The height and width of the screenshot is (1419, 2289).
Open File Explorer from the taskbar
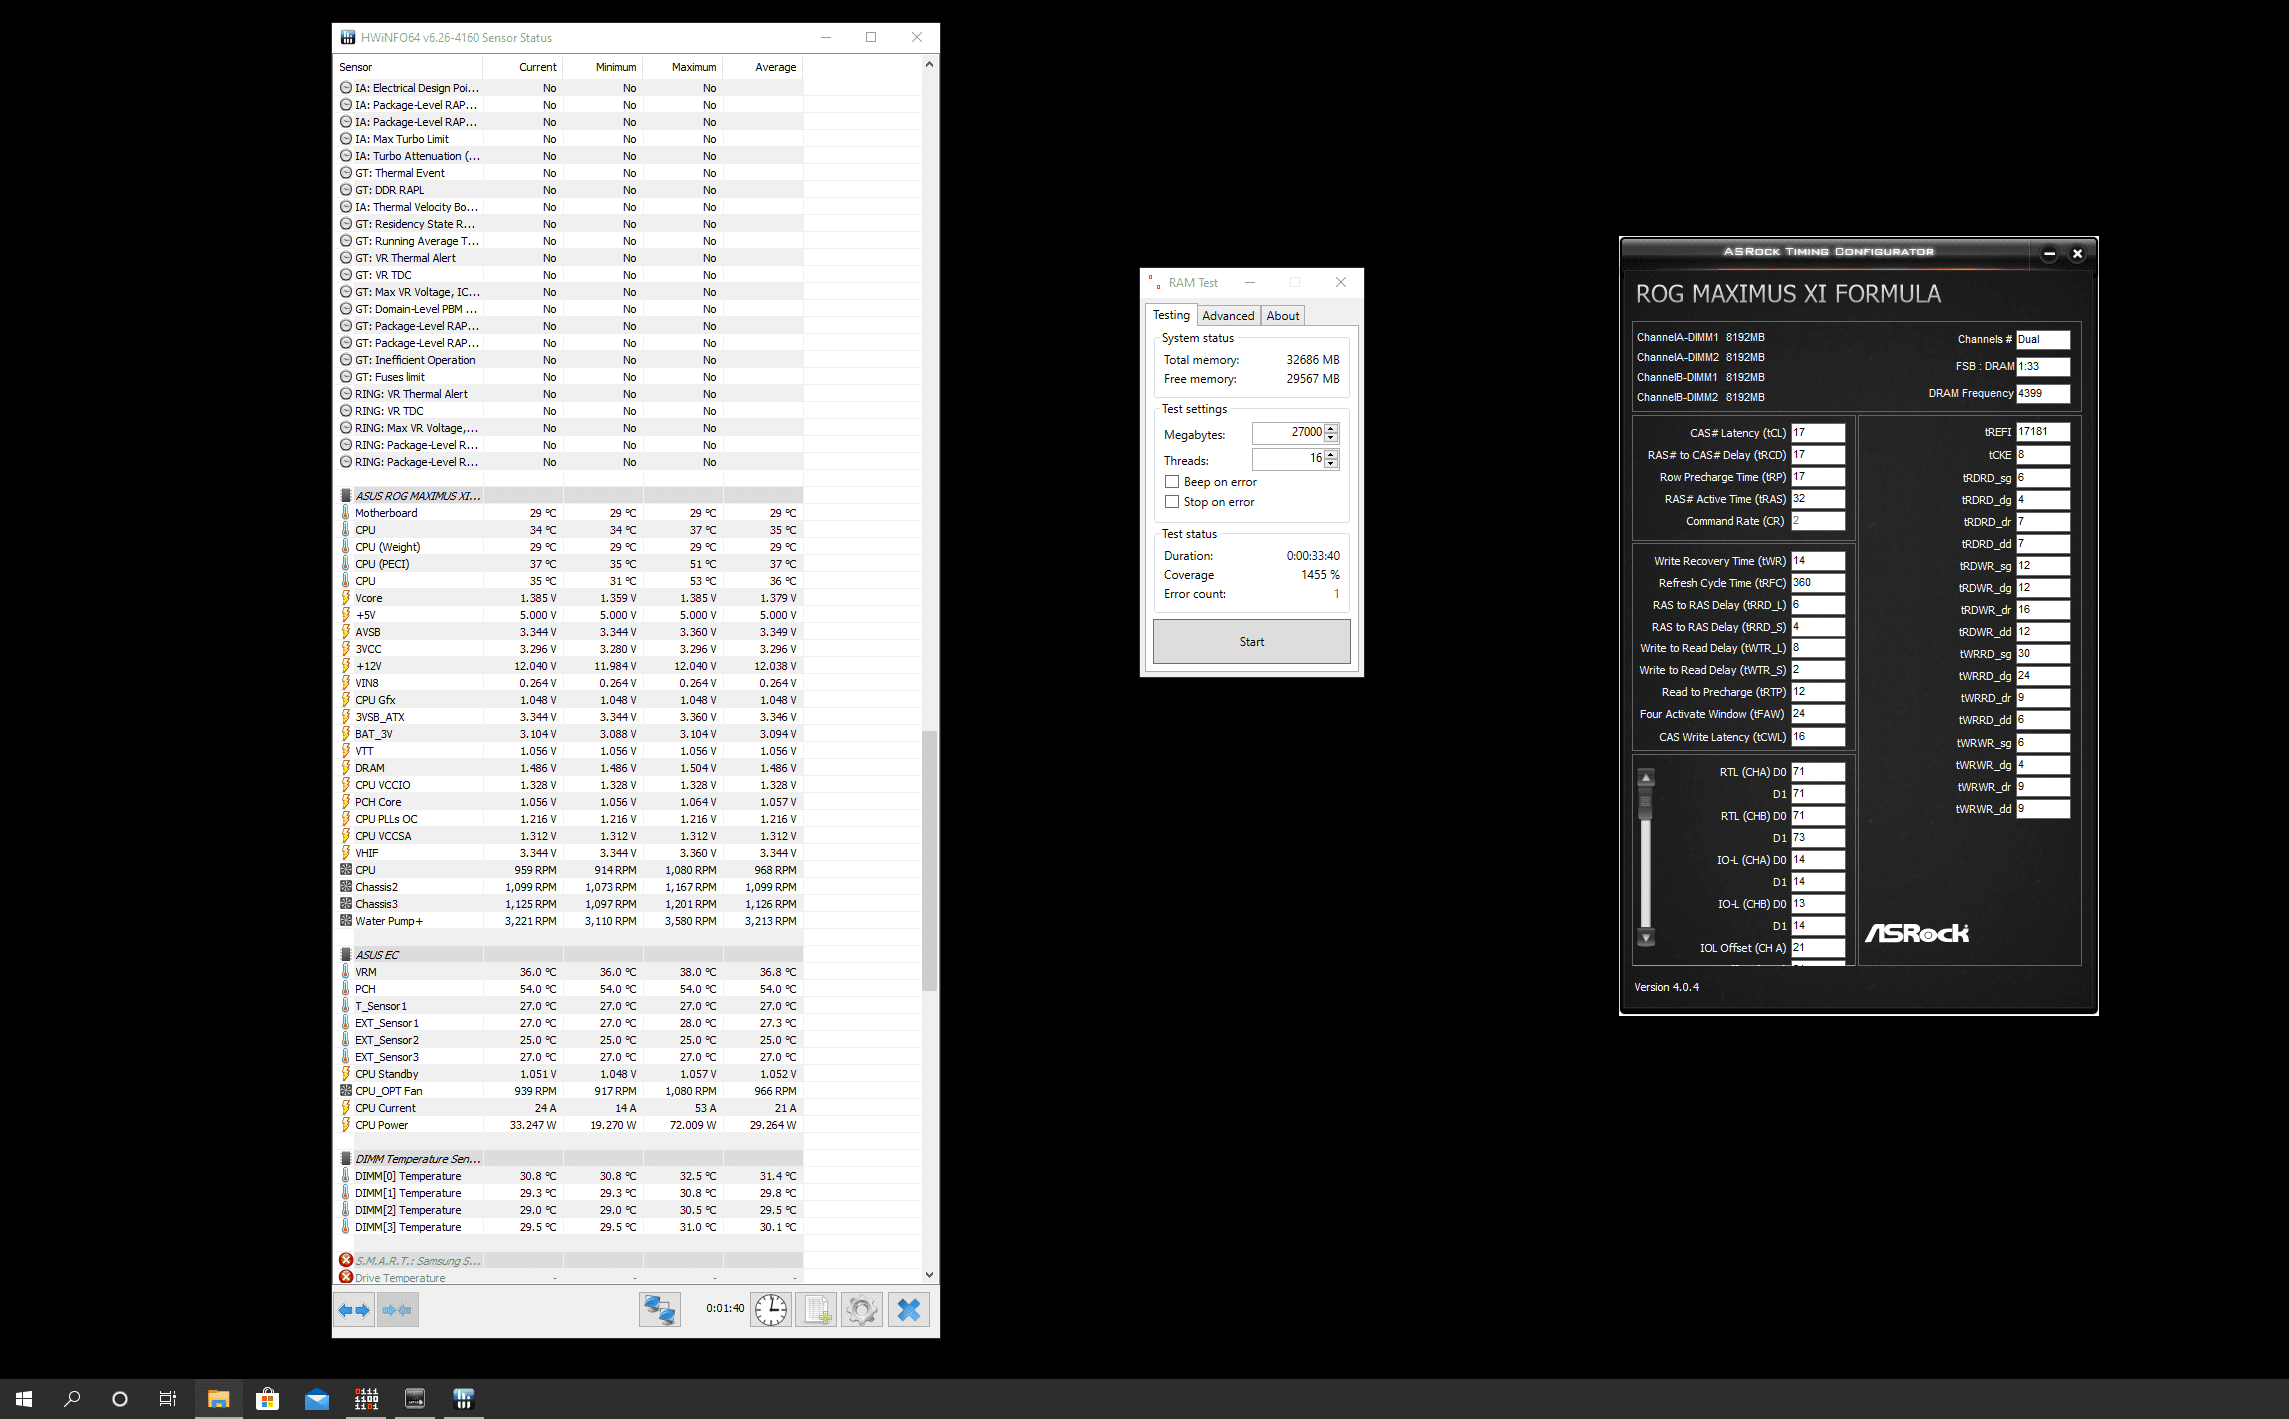click(x=218, y=1399)
